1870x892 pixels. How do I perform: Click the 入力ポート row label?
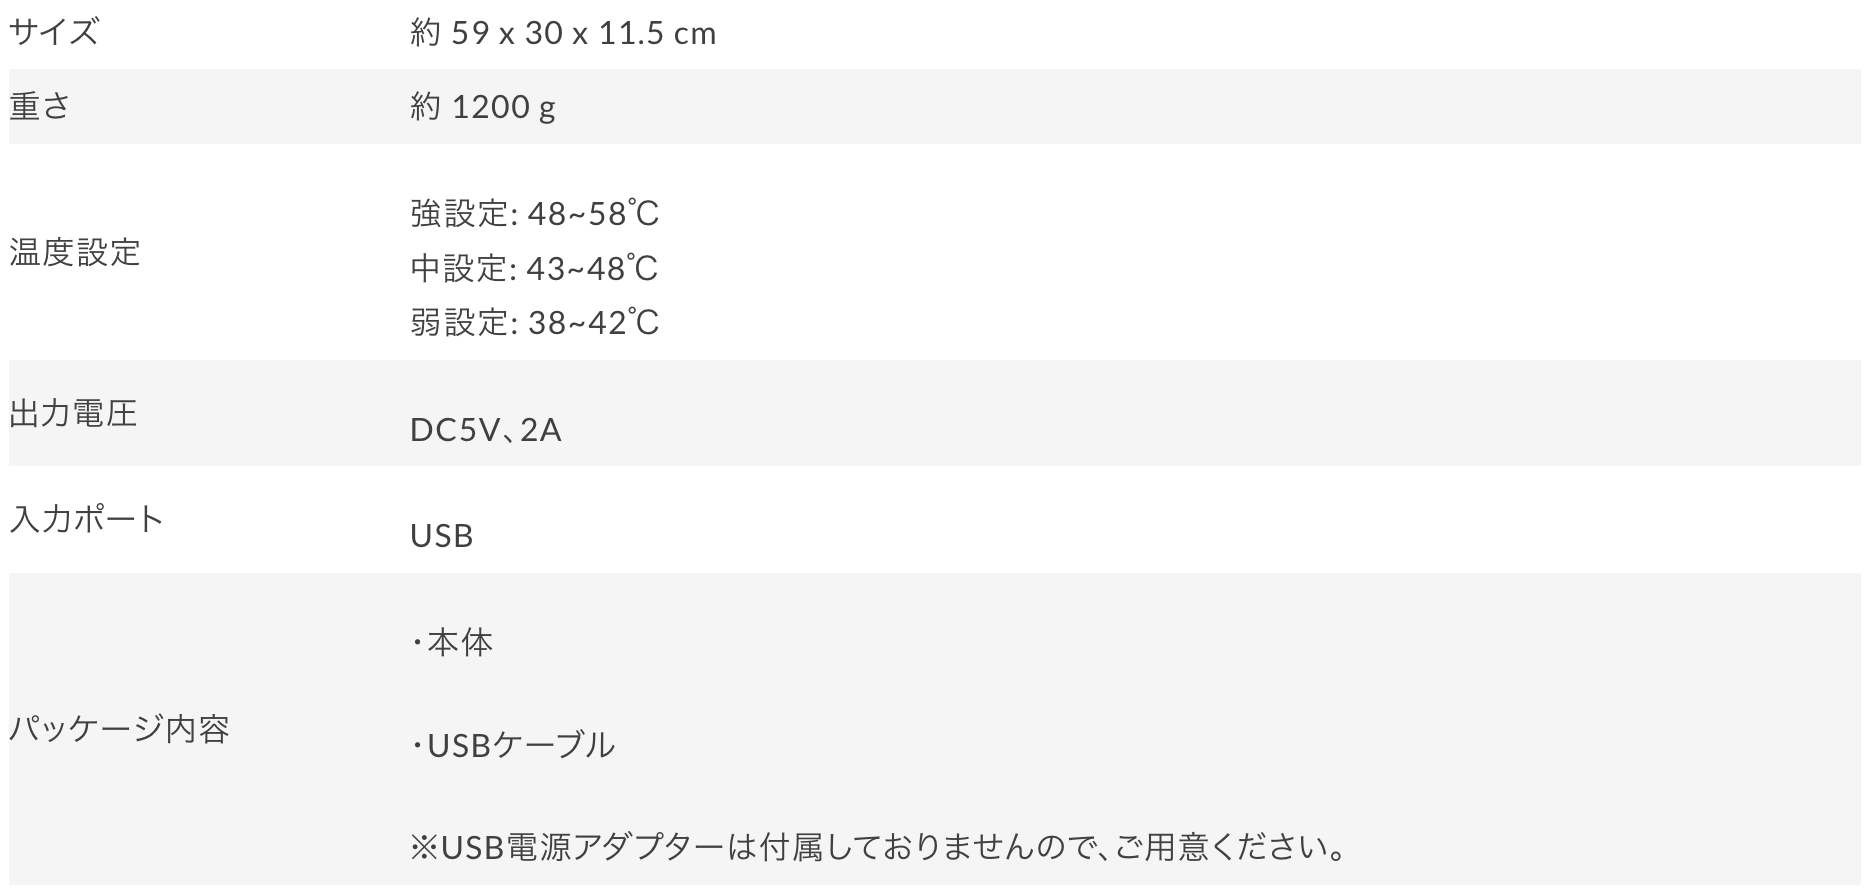click(86, 519)
